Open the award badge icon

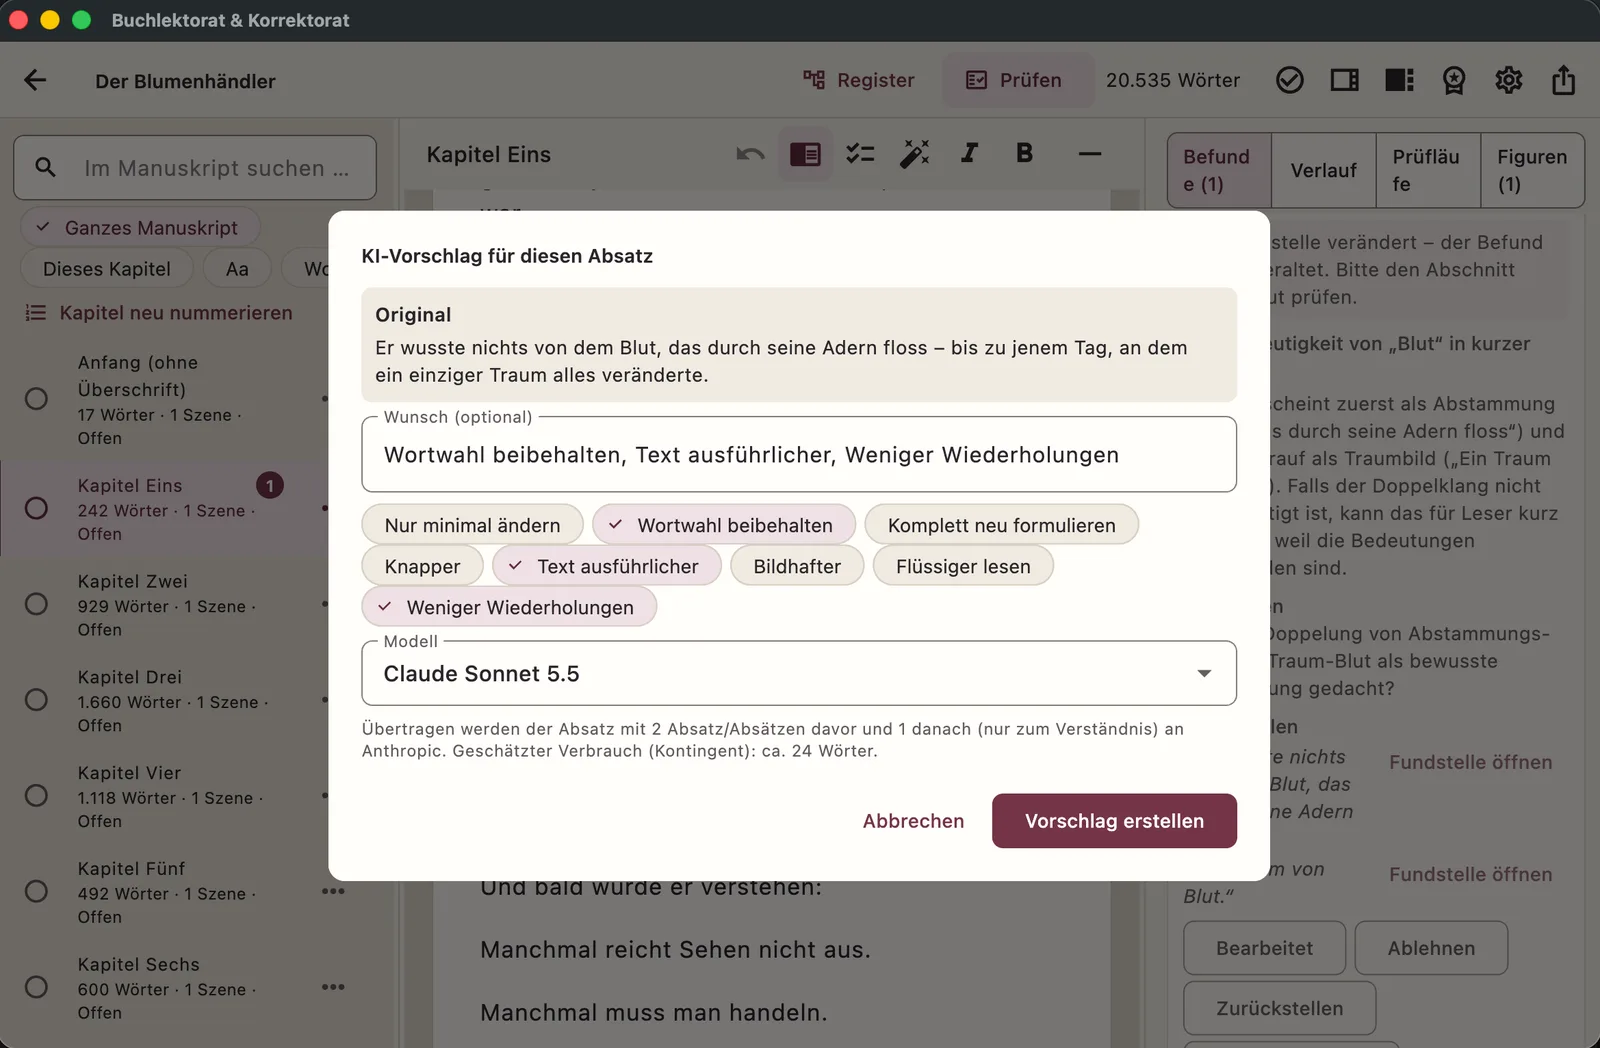coord(1454,80)
